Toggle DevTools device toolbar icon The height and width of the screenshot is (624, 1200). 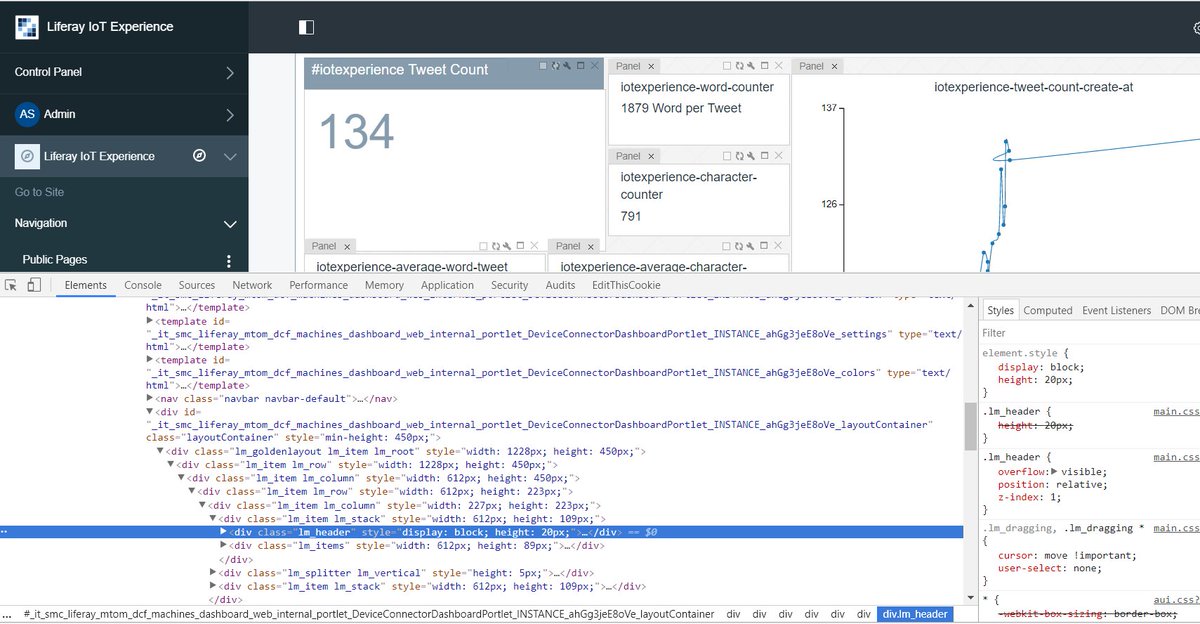pos(34,285)
